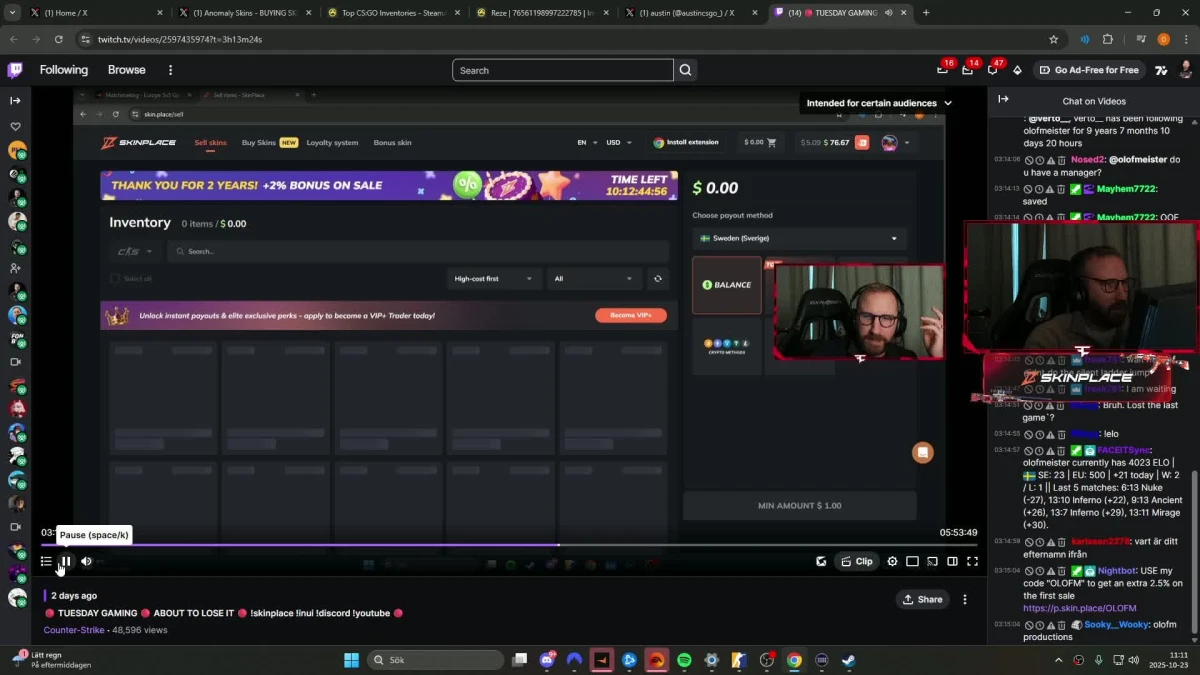Viewport: 1200px width, 675px height.
Task: Mute the video volume
Action: (86, 562)
